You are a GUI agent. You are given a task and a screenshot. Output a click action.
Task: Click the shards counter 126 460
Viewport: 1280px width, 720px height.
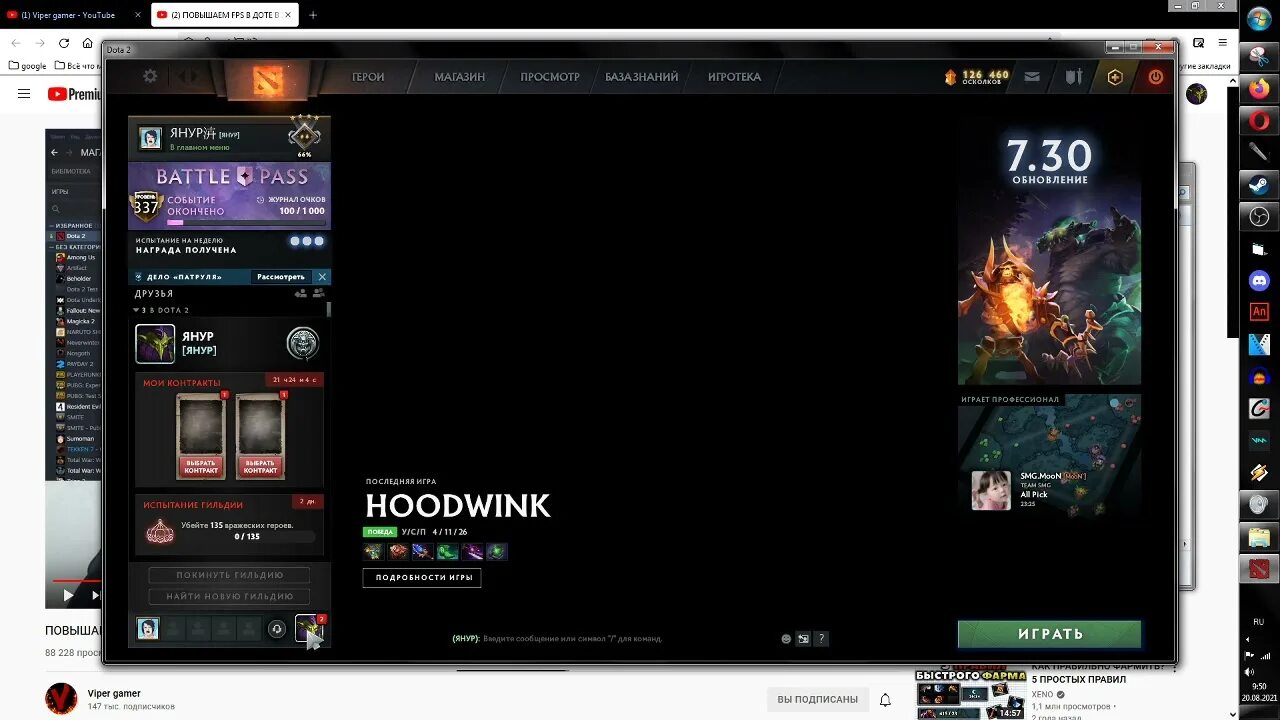[977, 77]
